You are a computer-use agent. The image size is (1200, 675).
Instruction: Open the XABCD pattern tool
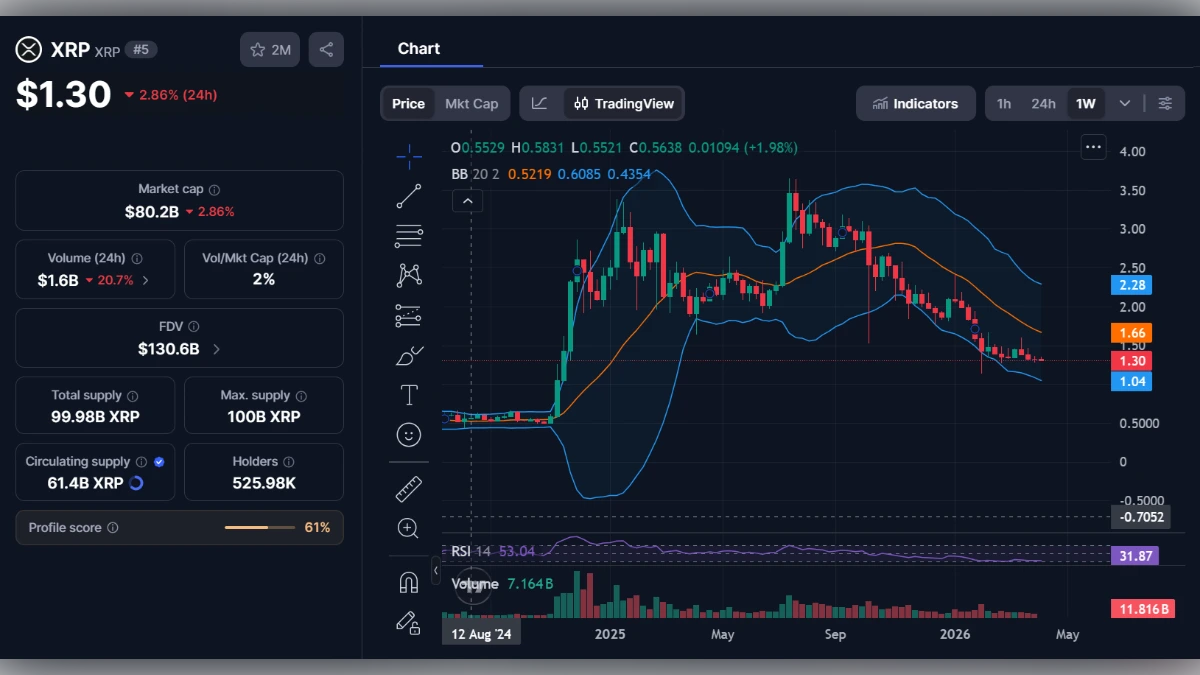click(408, 274)
